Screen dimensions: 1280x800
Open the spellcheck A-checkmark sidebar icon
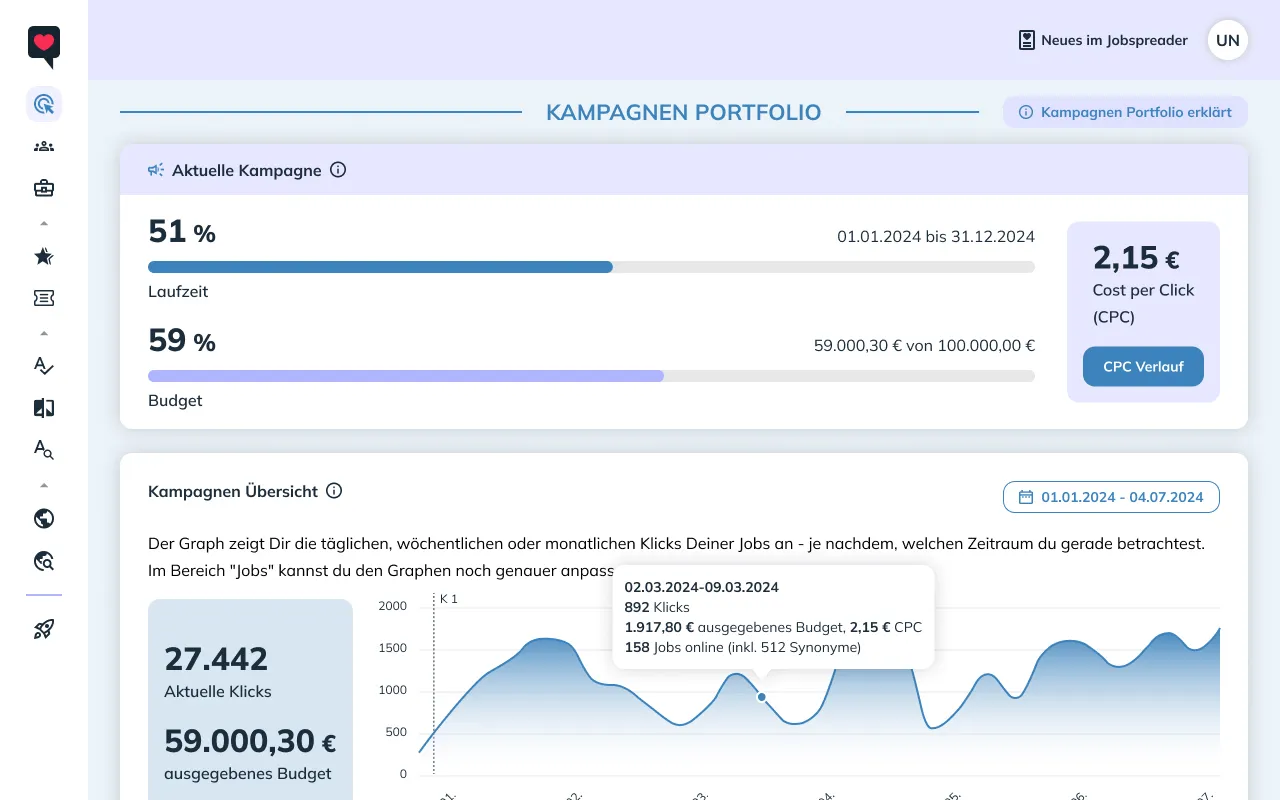(44, 366)
